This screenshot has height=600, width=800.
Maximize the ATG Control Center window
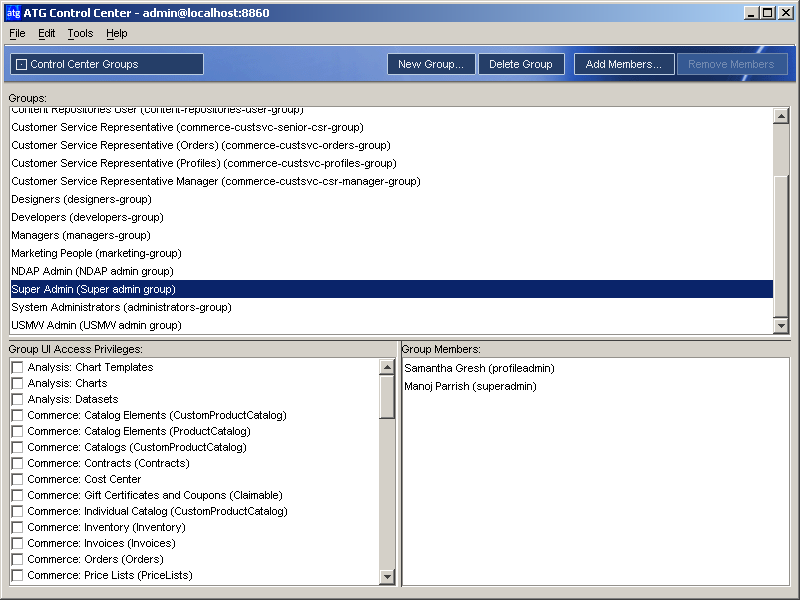pos(767,13)
